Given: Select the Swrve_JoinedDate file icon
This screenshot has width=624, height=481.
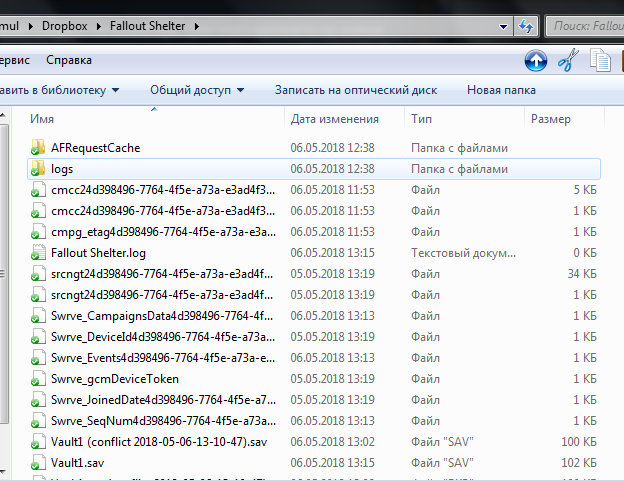Looking at the screenshot, I should [x=37, y=400].
